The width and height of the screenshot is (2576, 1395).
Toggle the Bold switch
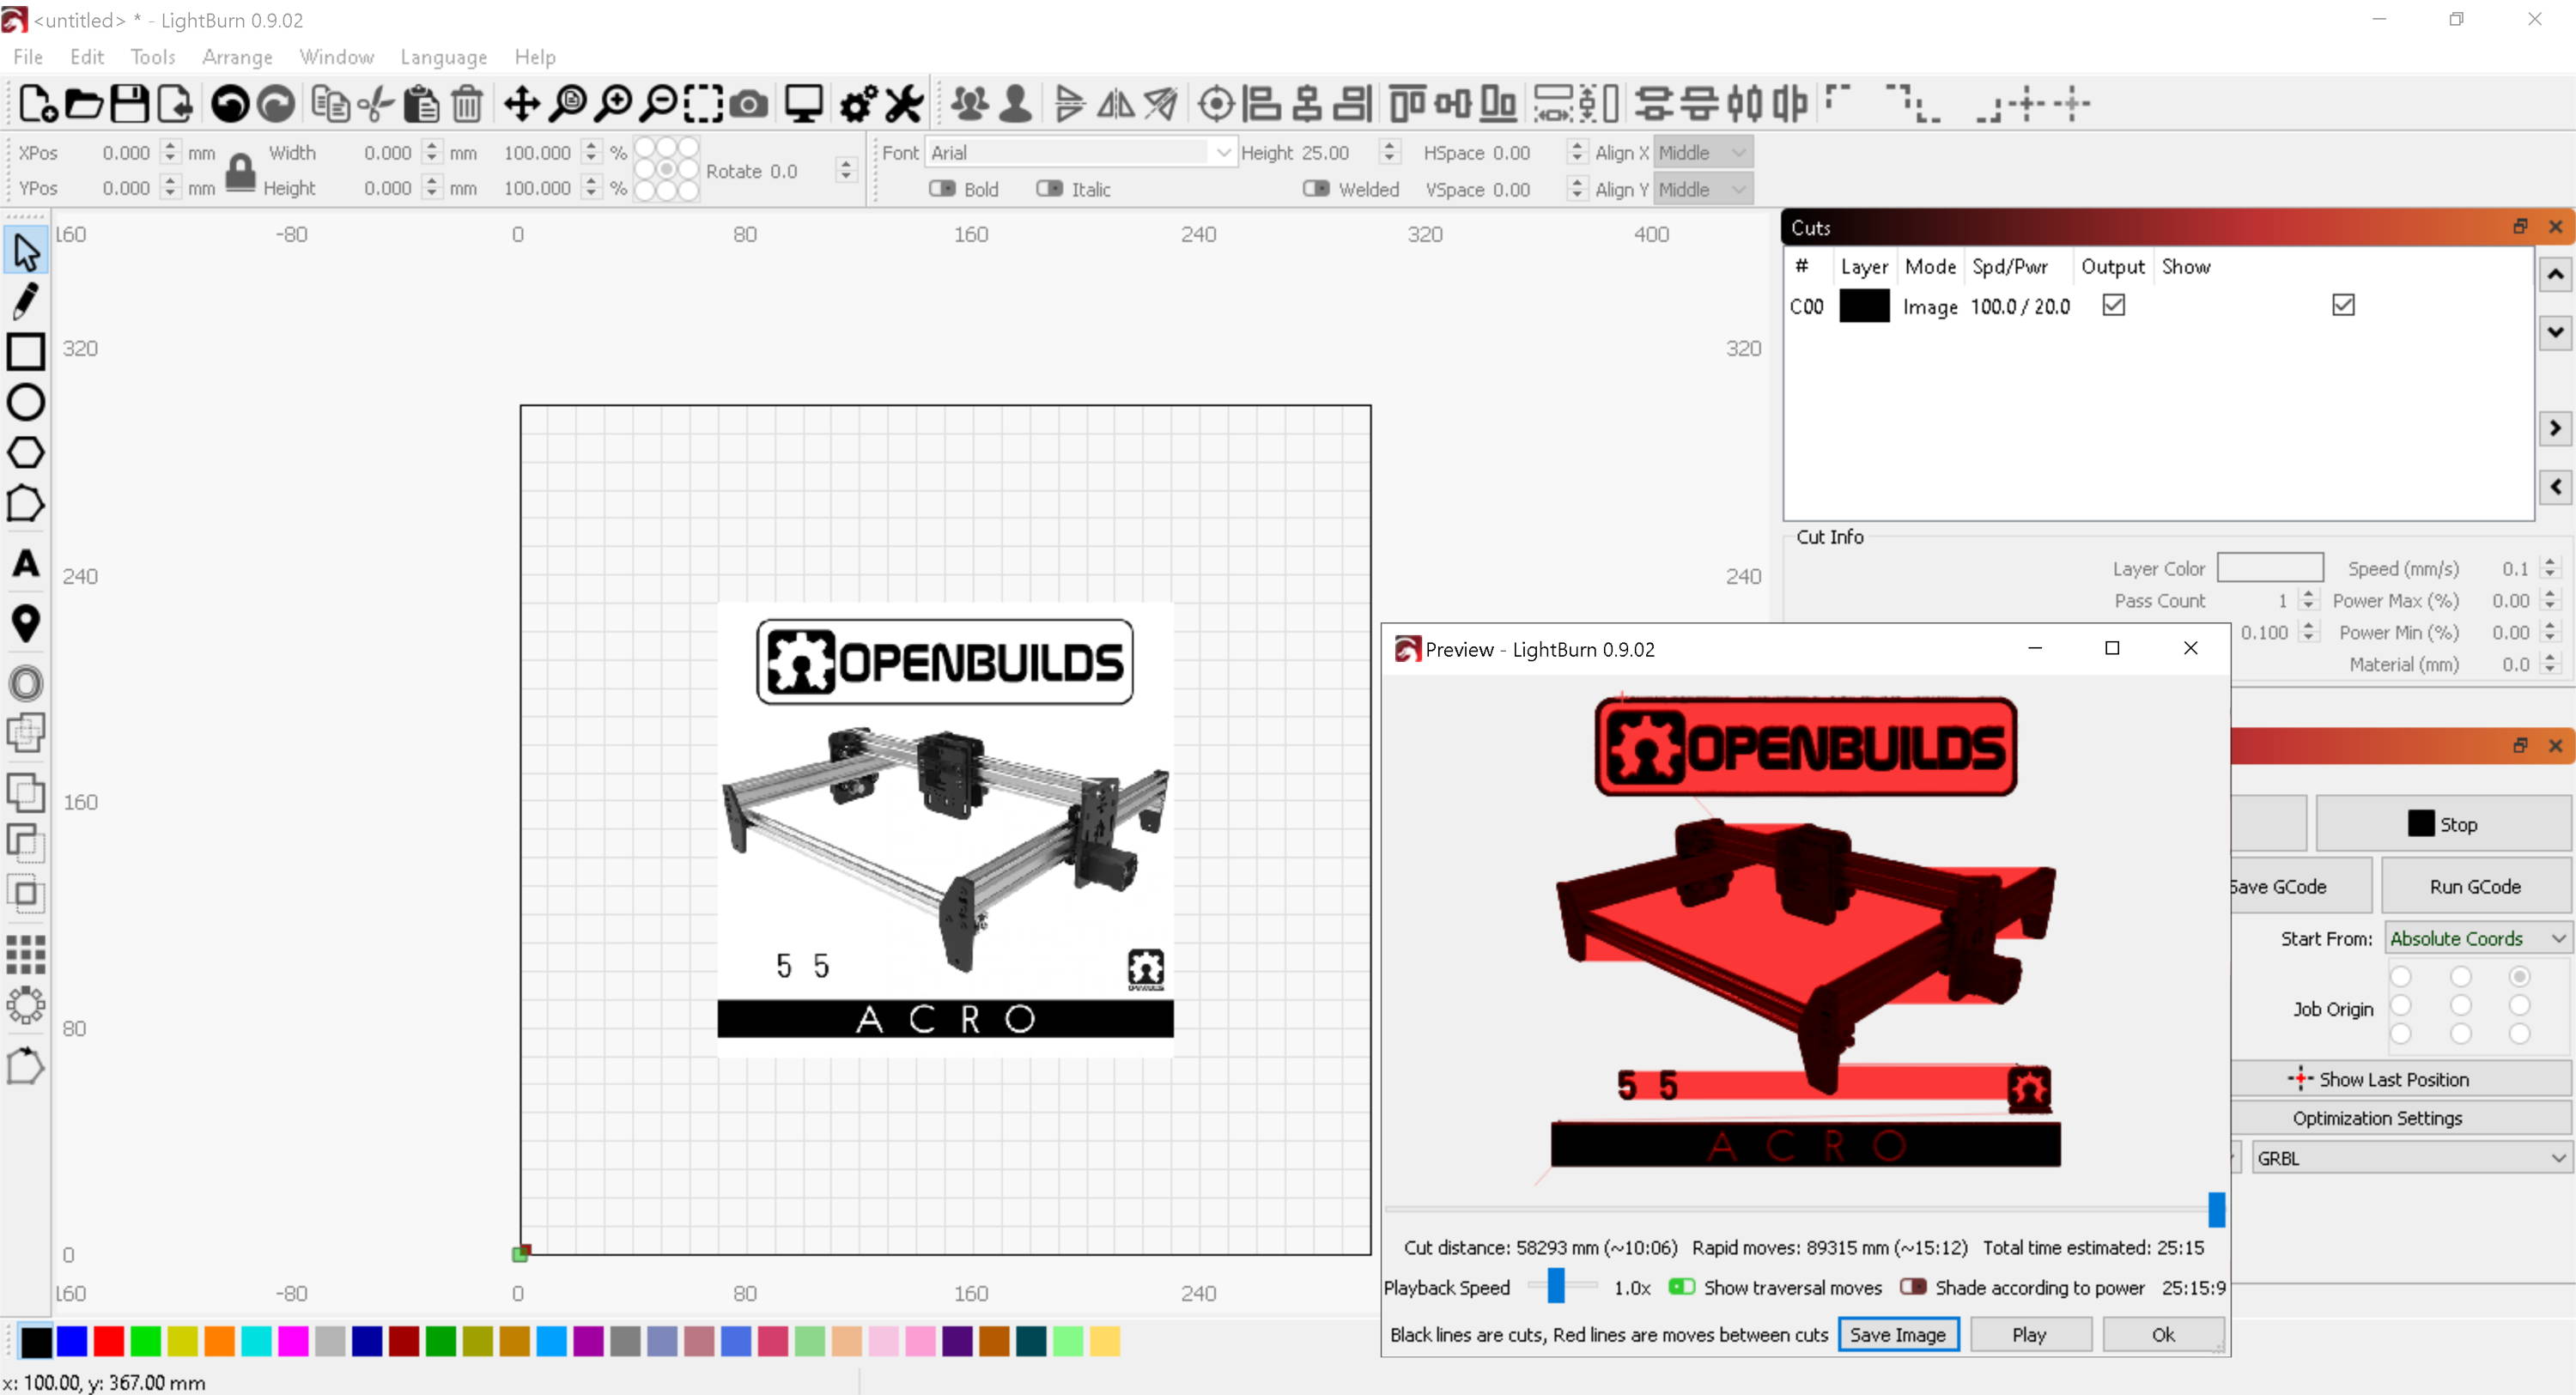pos(942,188)
